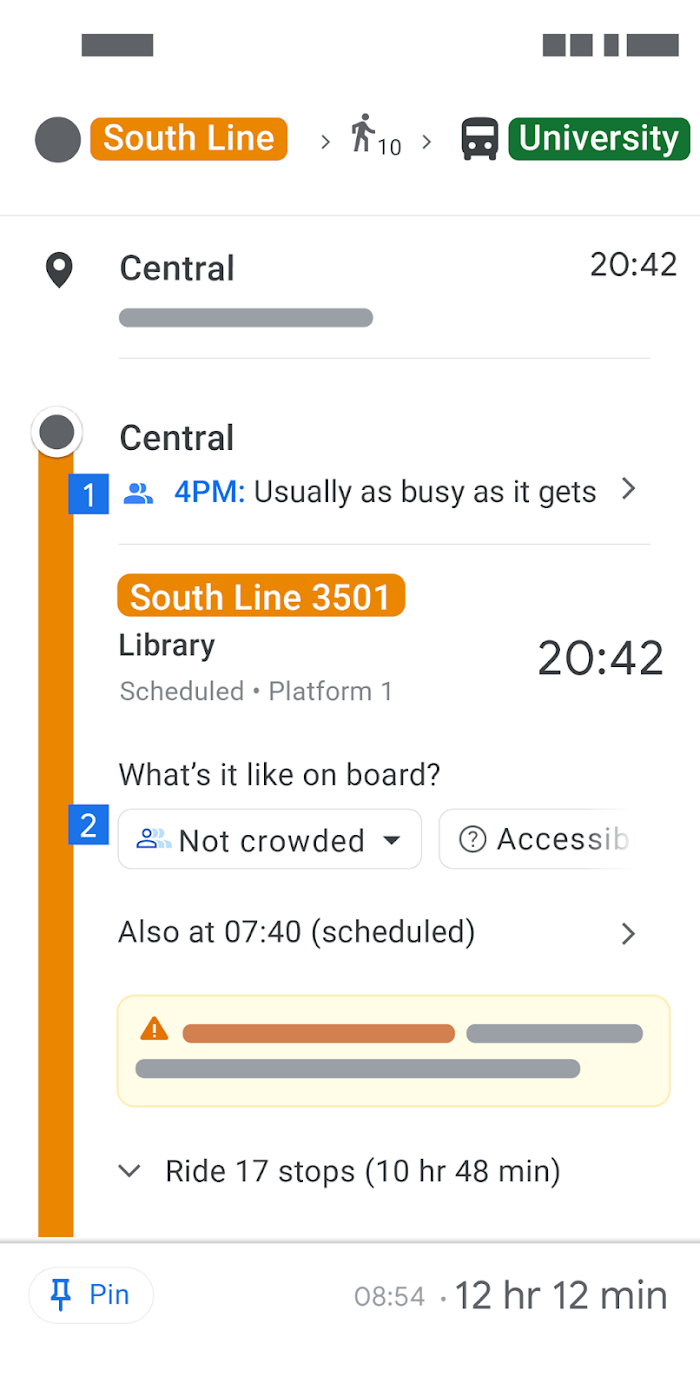The width and height of the screenshot is (700, 1390).
Task: Click the warning triangle in the alert box
Action: [153, 1028]
